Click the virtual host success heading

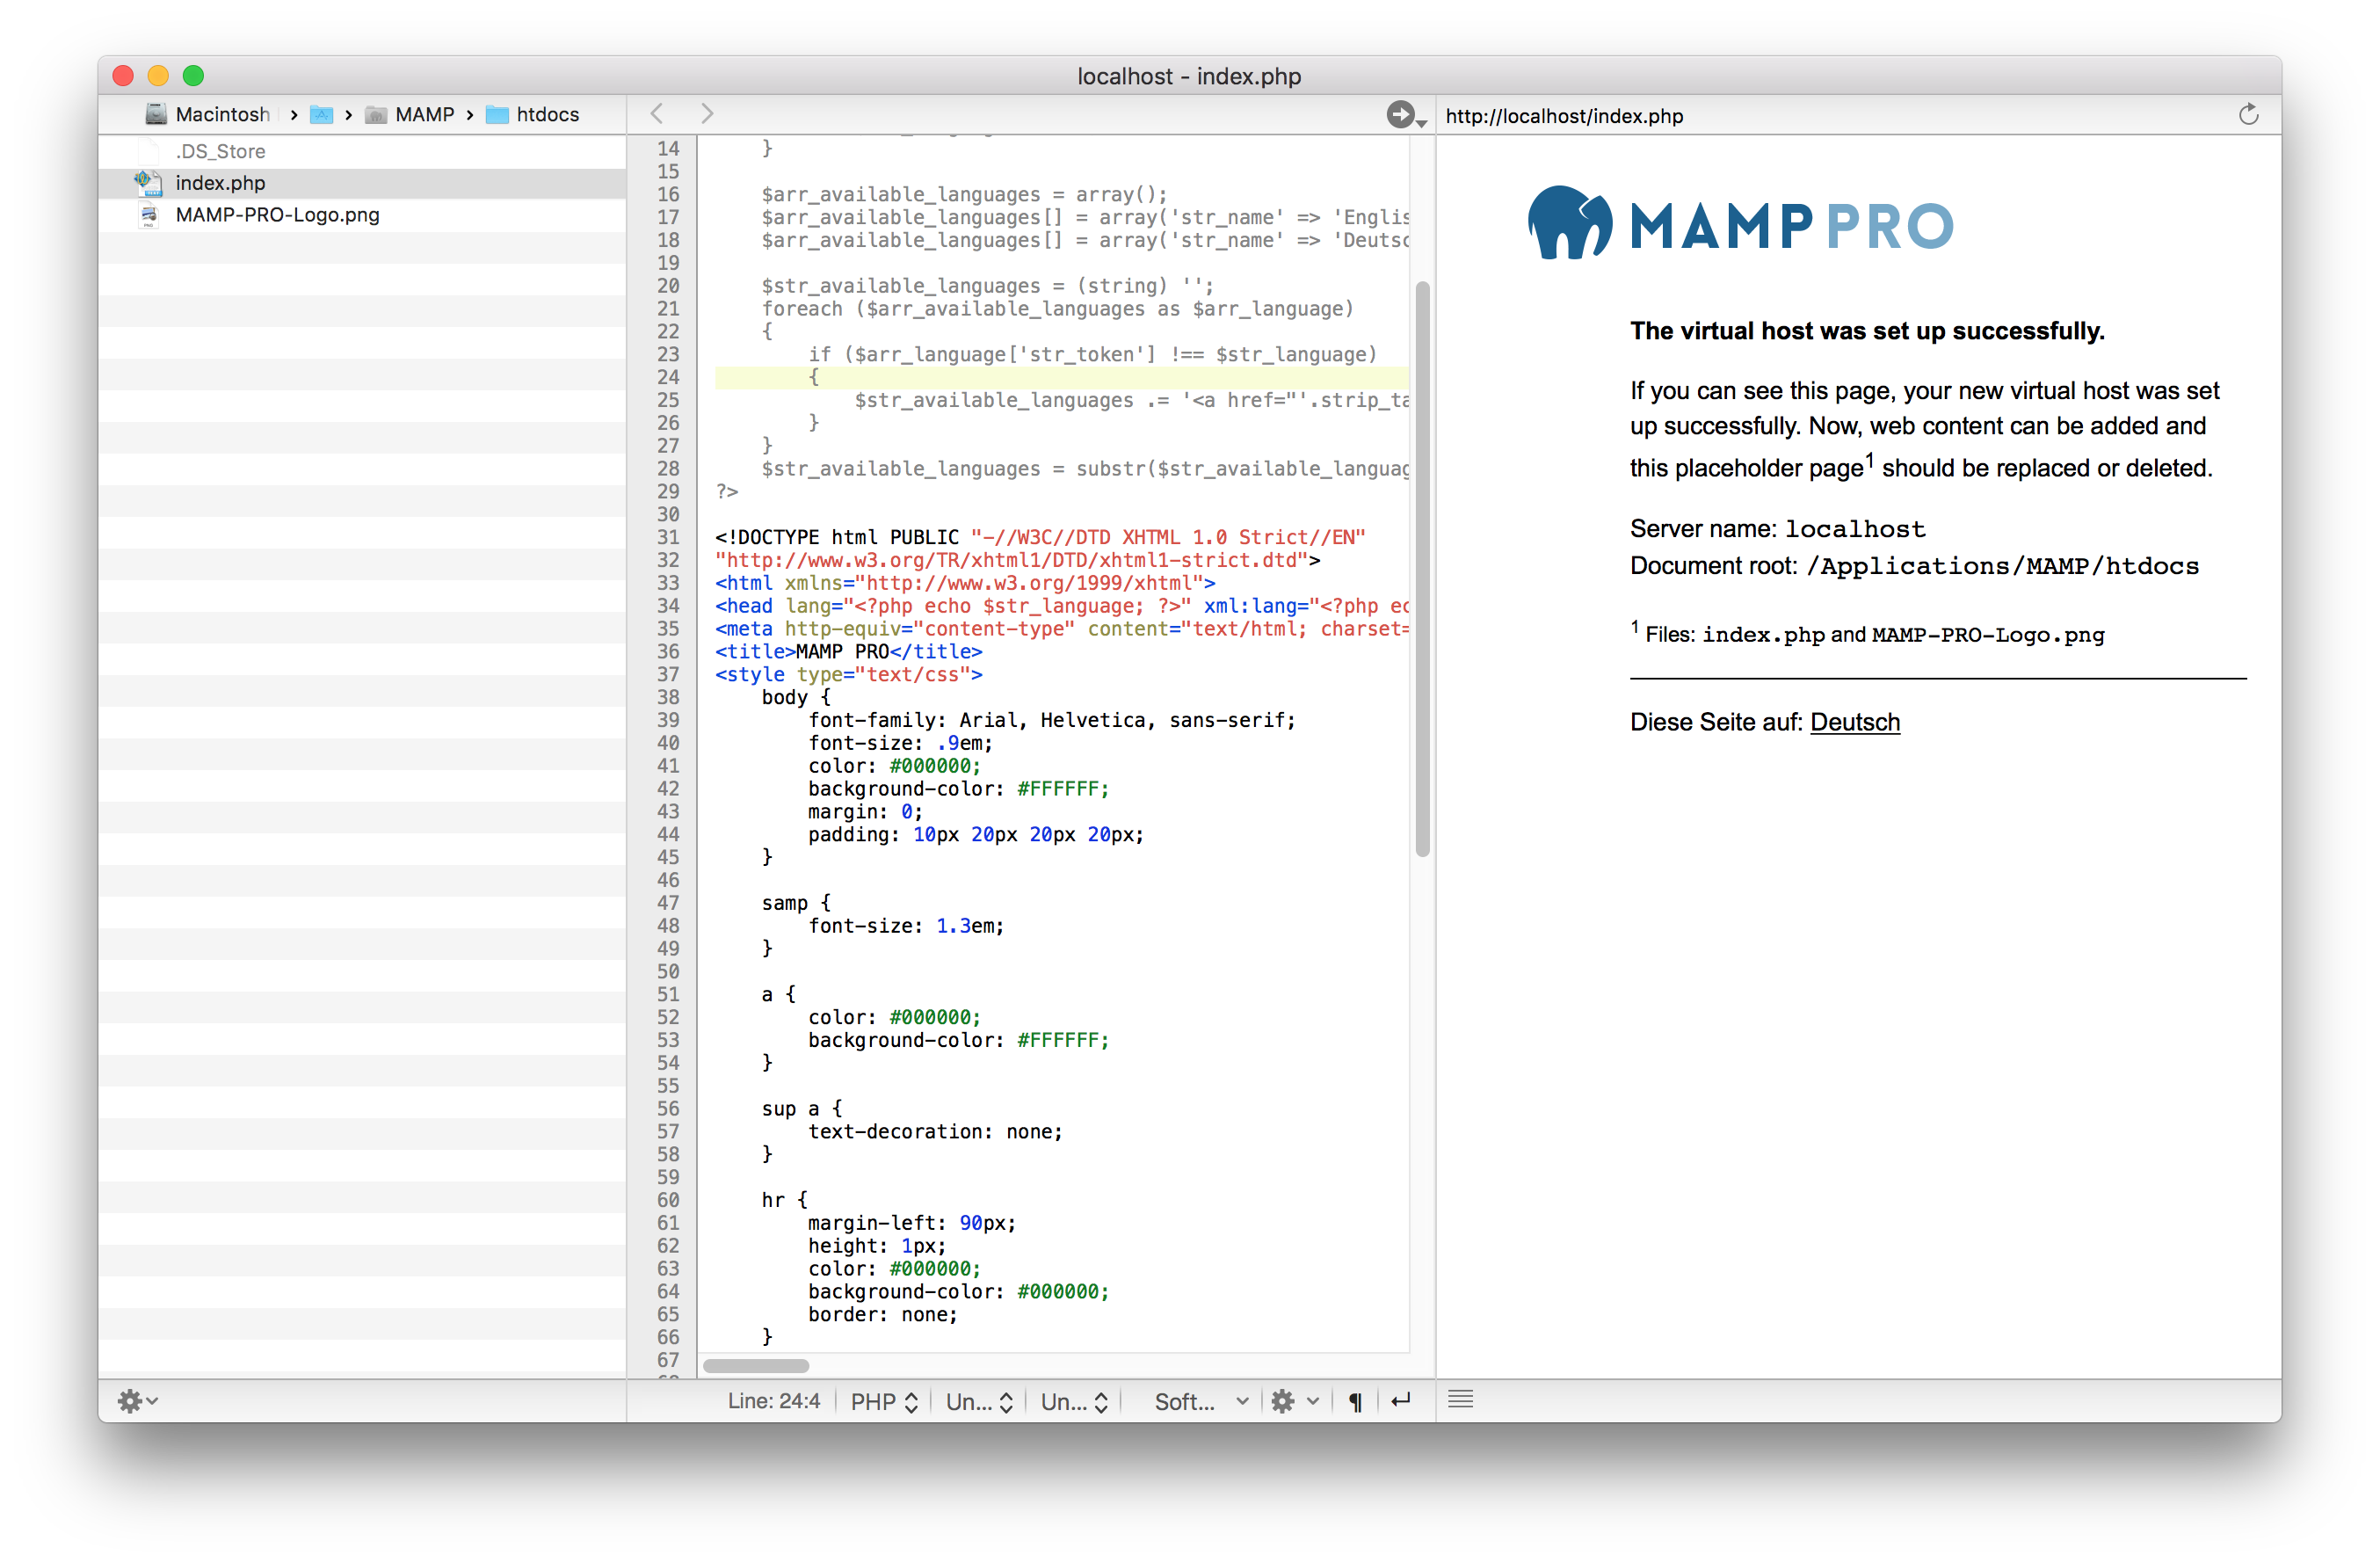[x=1867, y=331]
